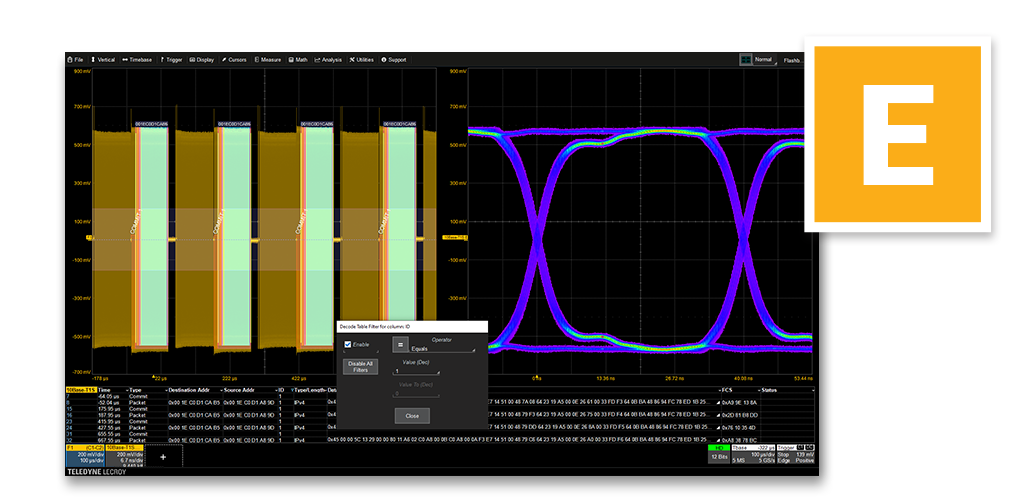Click the Tbase timebase descriptor box

[755, 455]
